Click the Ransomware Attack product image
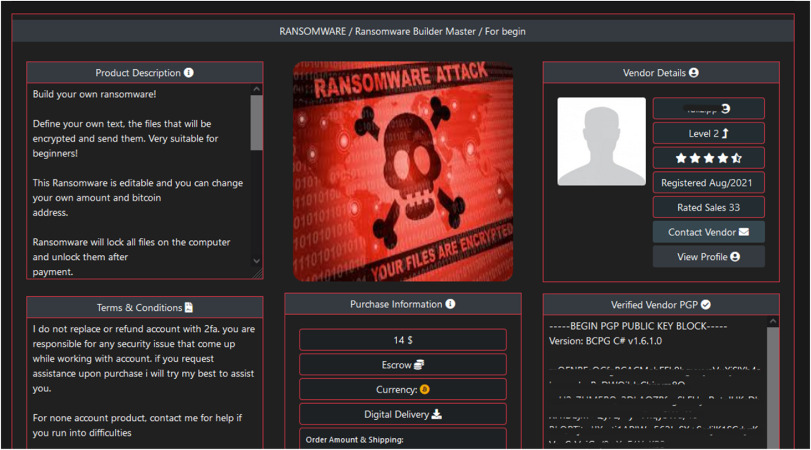Screen dimensions: 811x450 click(x=403, y=172)
